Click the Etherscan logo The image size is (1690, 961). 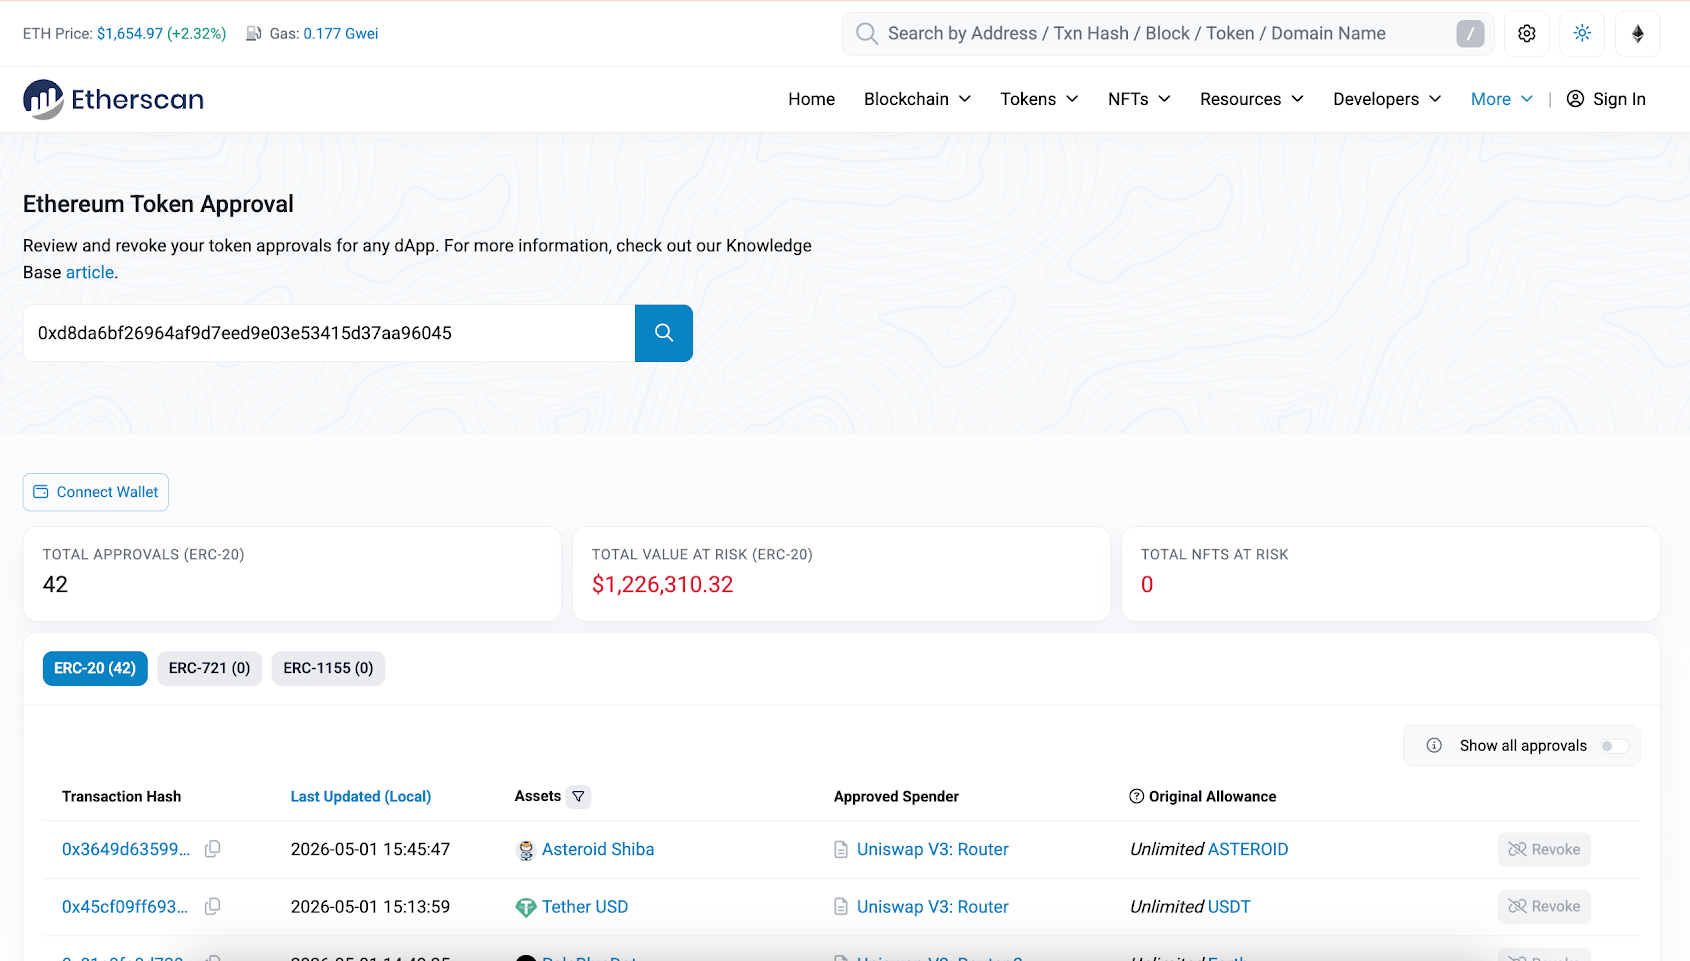[113, 99]
